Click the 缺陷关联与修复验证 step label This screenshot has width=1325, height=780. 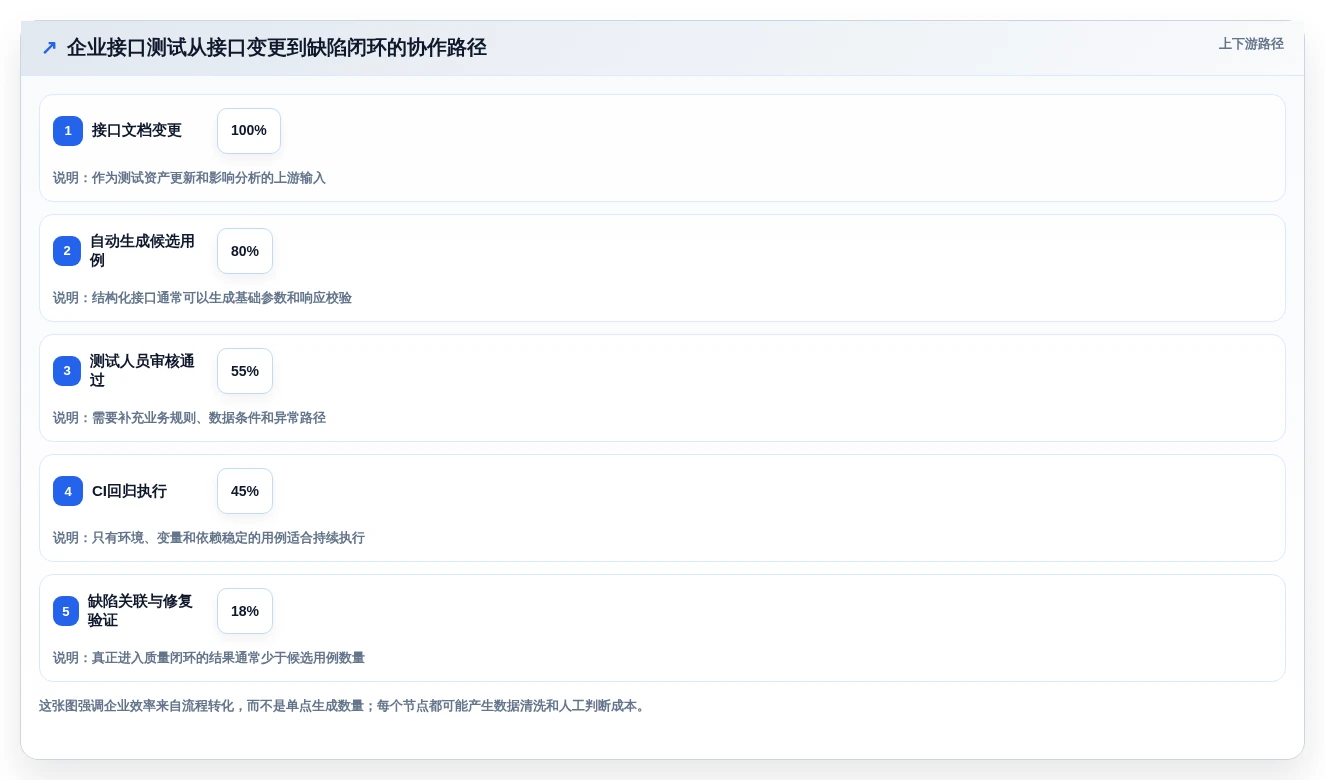[x=140, y=611]
